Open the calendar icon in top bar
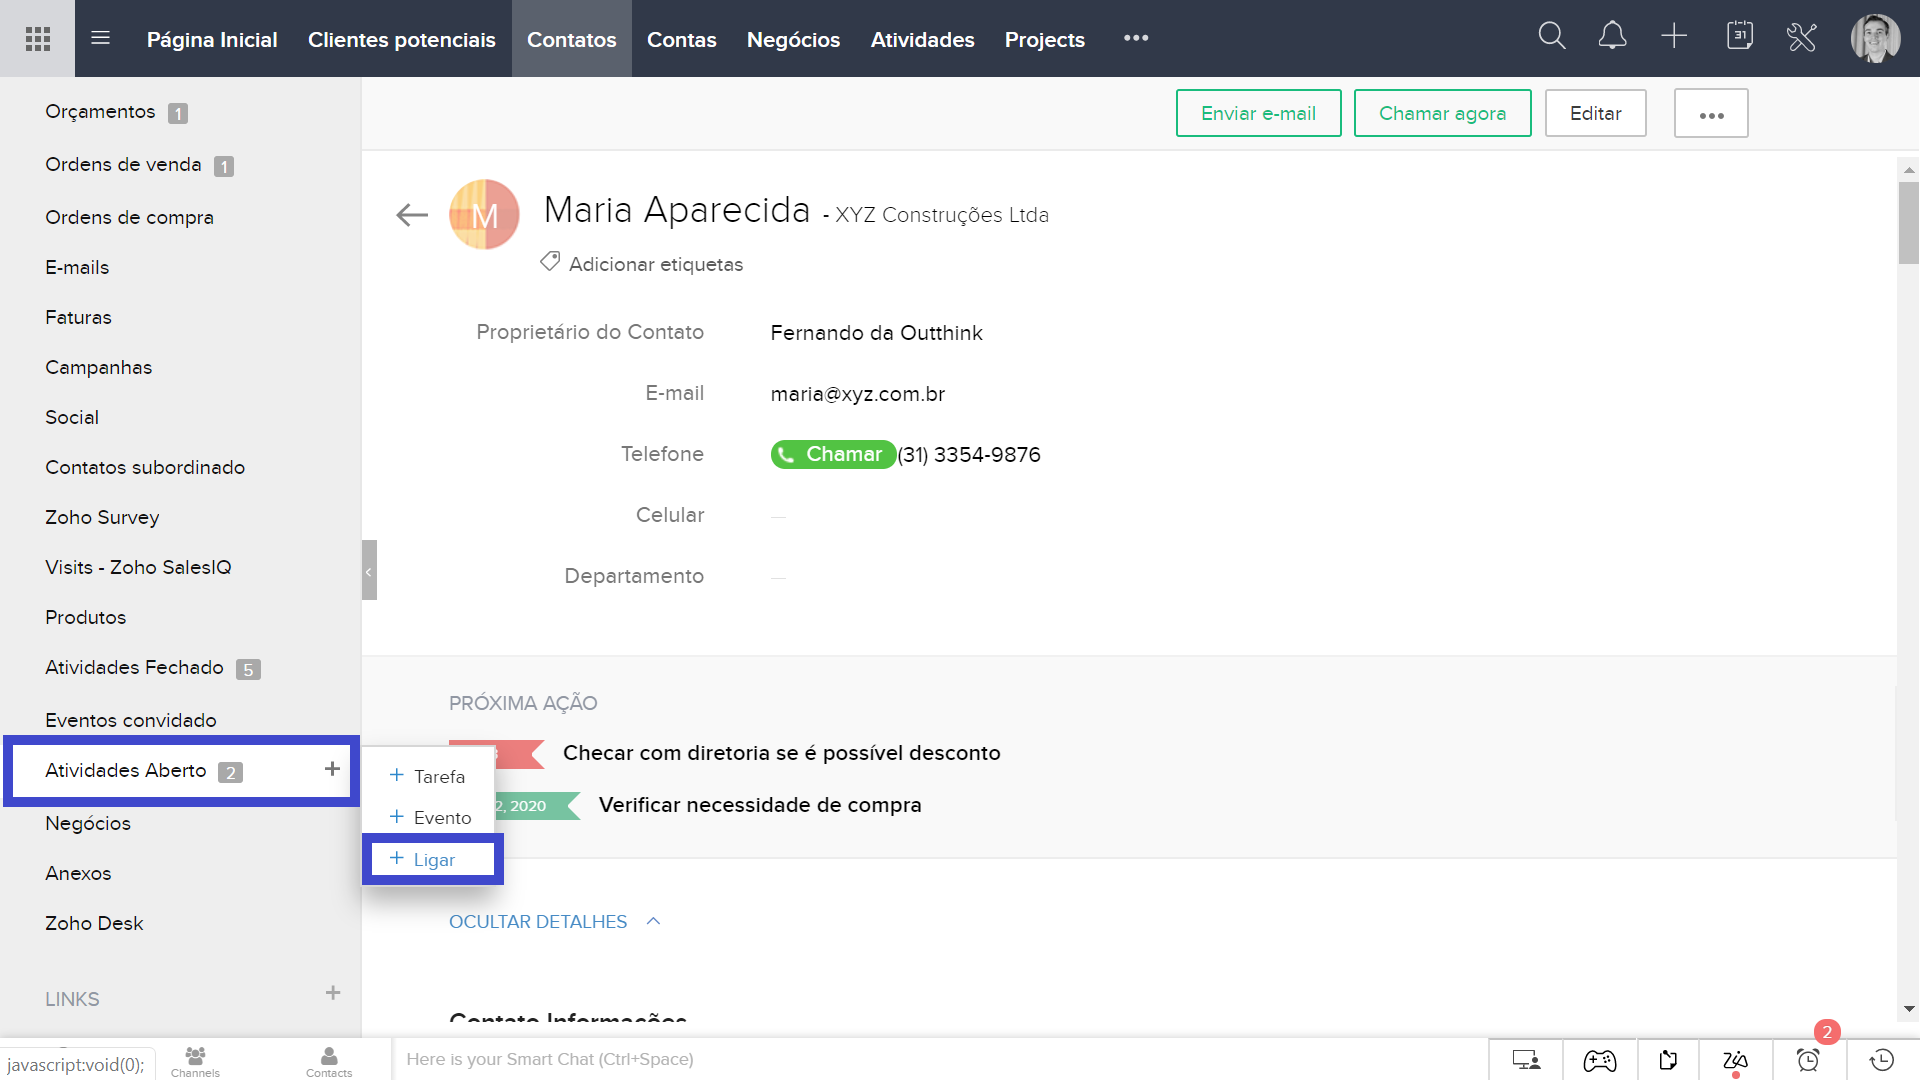Image resolution: width=1920 pixels, height=1080 pixels. [1739, 37]
